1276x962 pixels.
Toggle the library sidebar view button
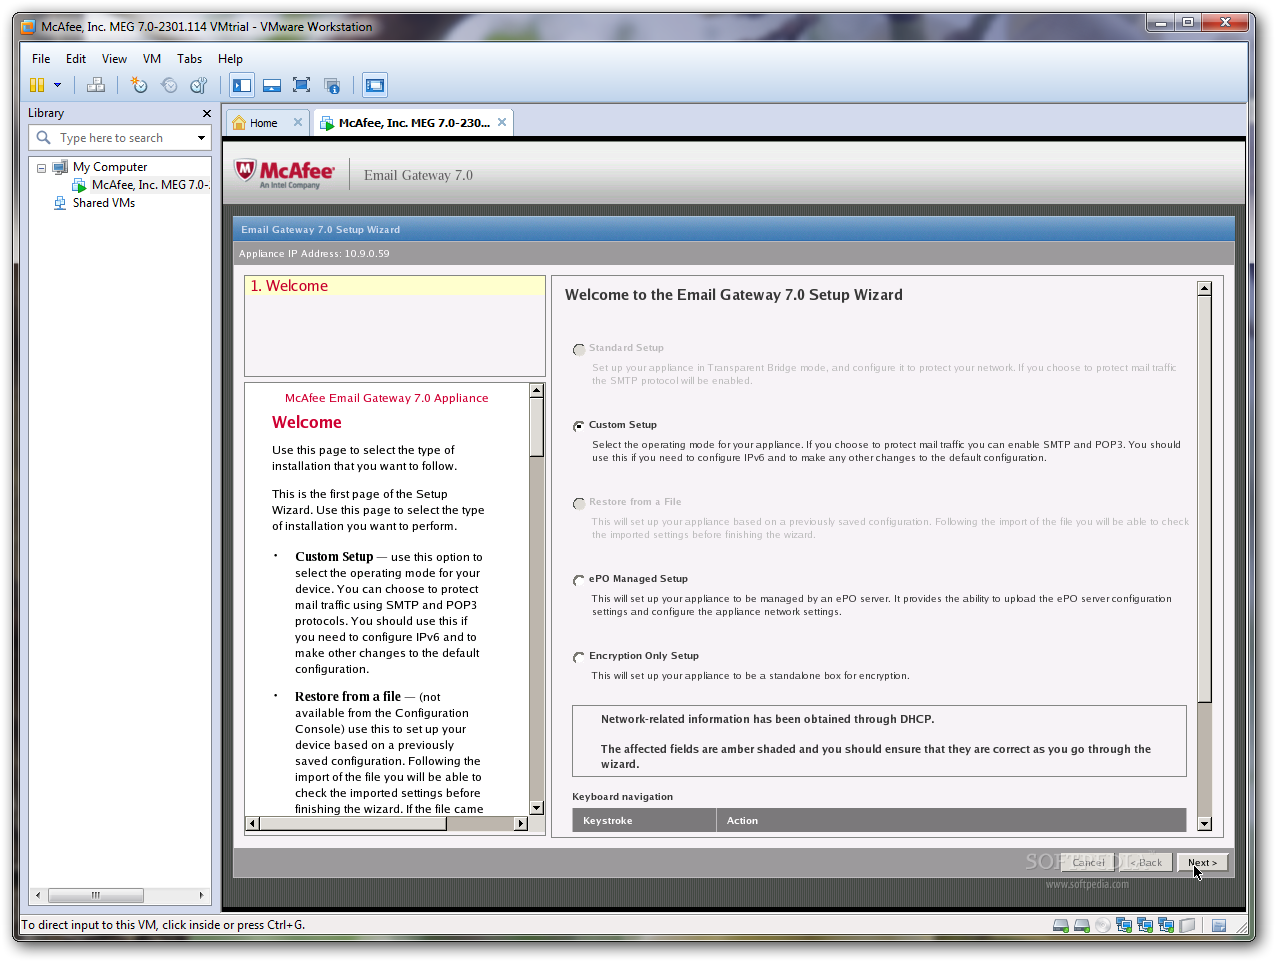tap(242, 85)
